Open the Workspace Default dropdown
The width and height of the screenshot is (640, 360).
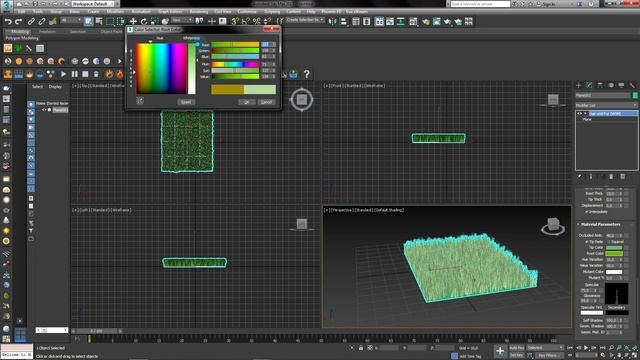pos(93,4)
